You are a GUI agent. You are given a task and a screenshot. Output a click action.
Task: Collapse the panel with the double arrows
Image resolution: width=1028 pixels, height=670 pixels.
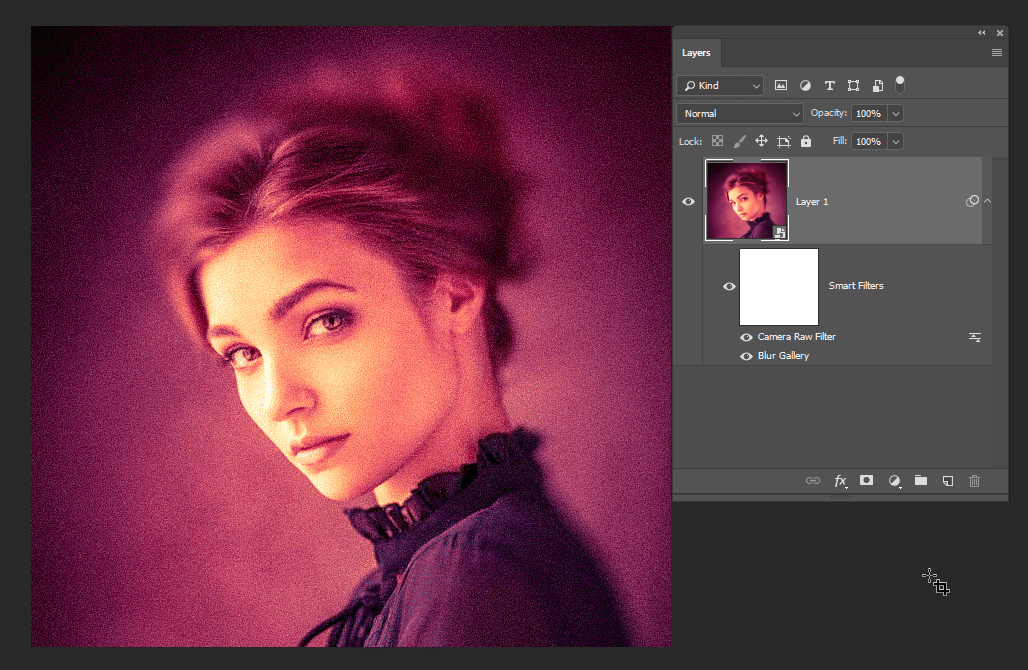[x=981, y=32]
